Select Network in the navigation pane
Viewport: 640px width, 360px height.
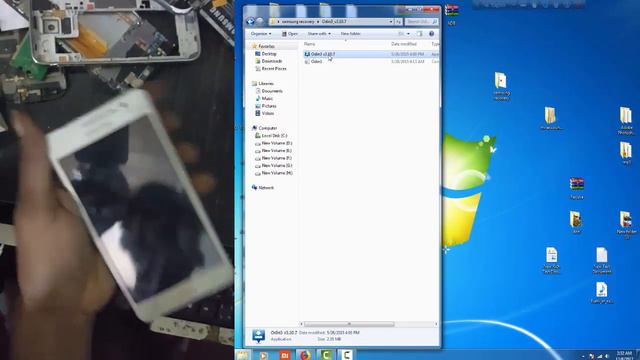click(266, 188)
